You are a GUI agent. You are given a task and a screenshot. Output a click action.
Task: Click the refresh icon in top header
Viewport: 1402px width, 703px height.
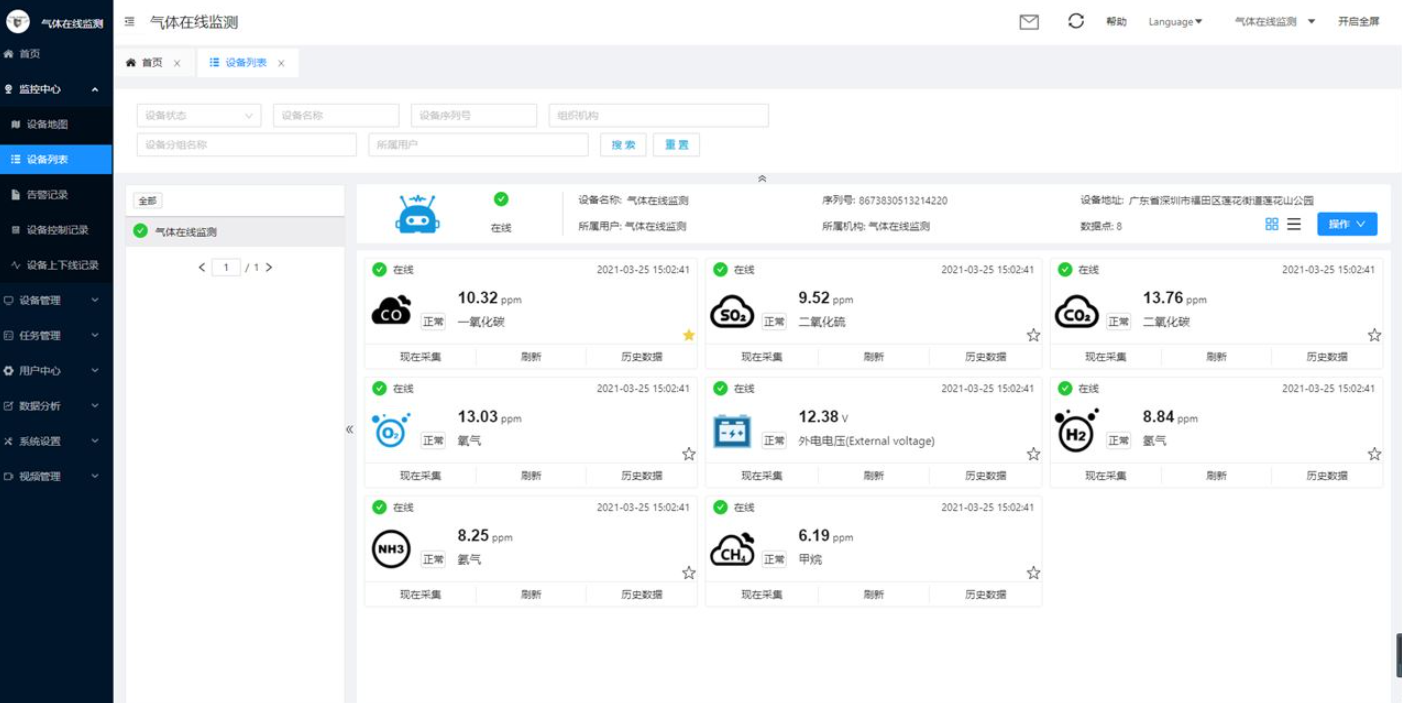click(1076, 21)
